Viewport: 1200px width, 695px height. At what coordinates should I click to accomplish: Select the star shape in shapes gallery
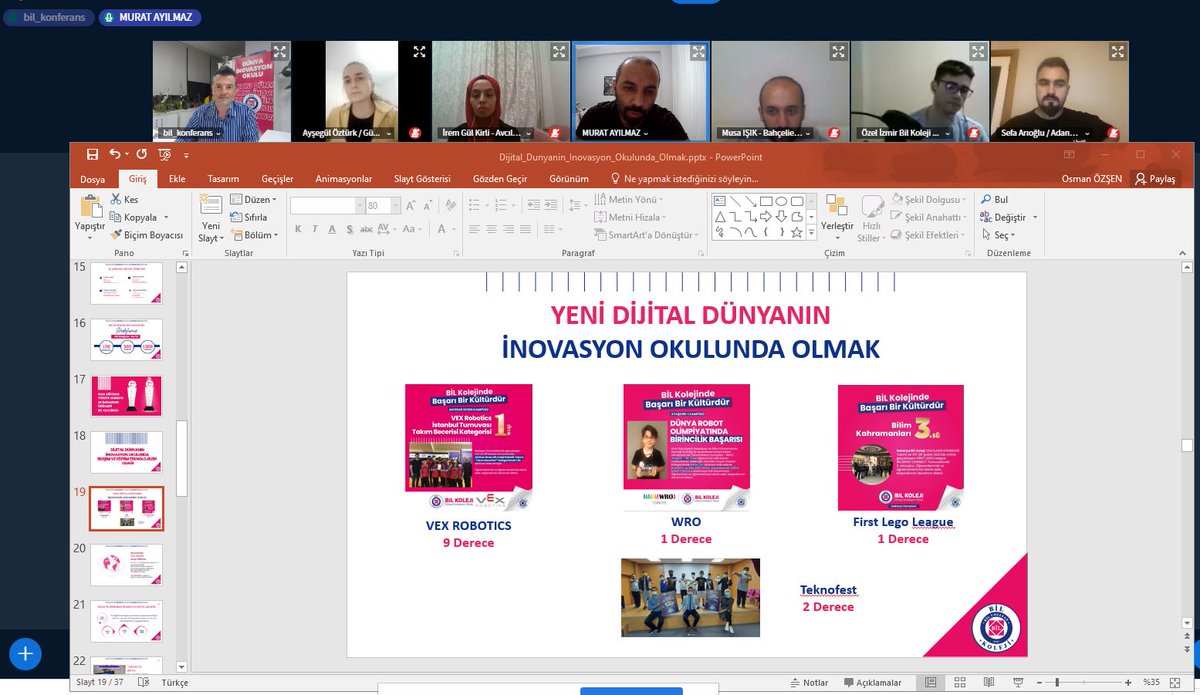797,232
